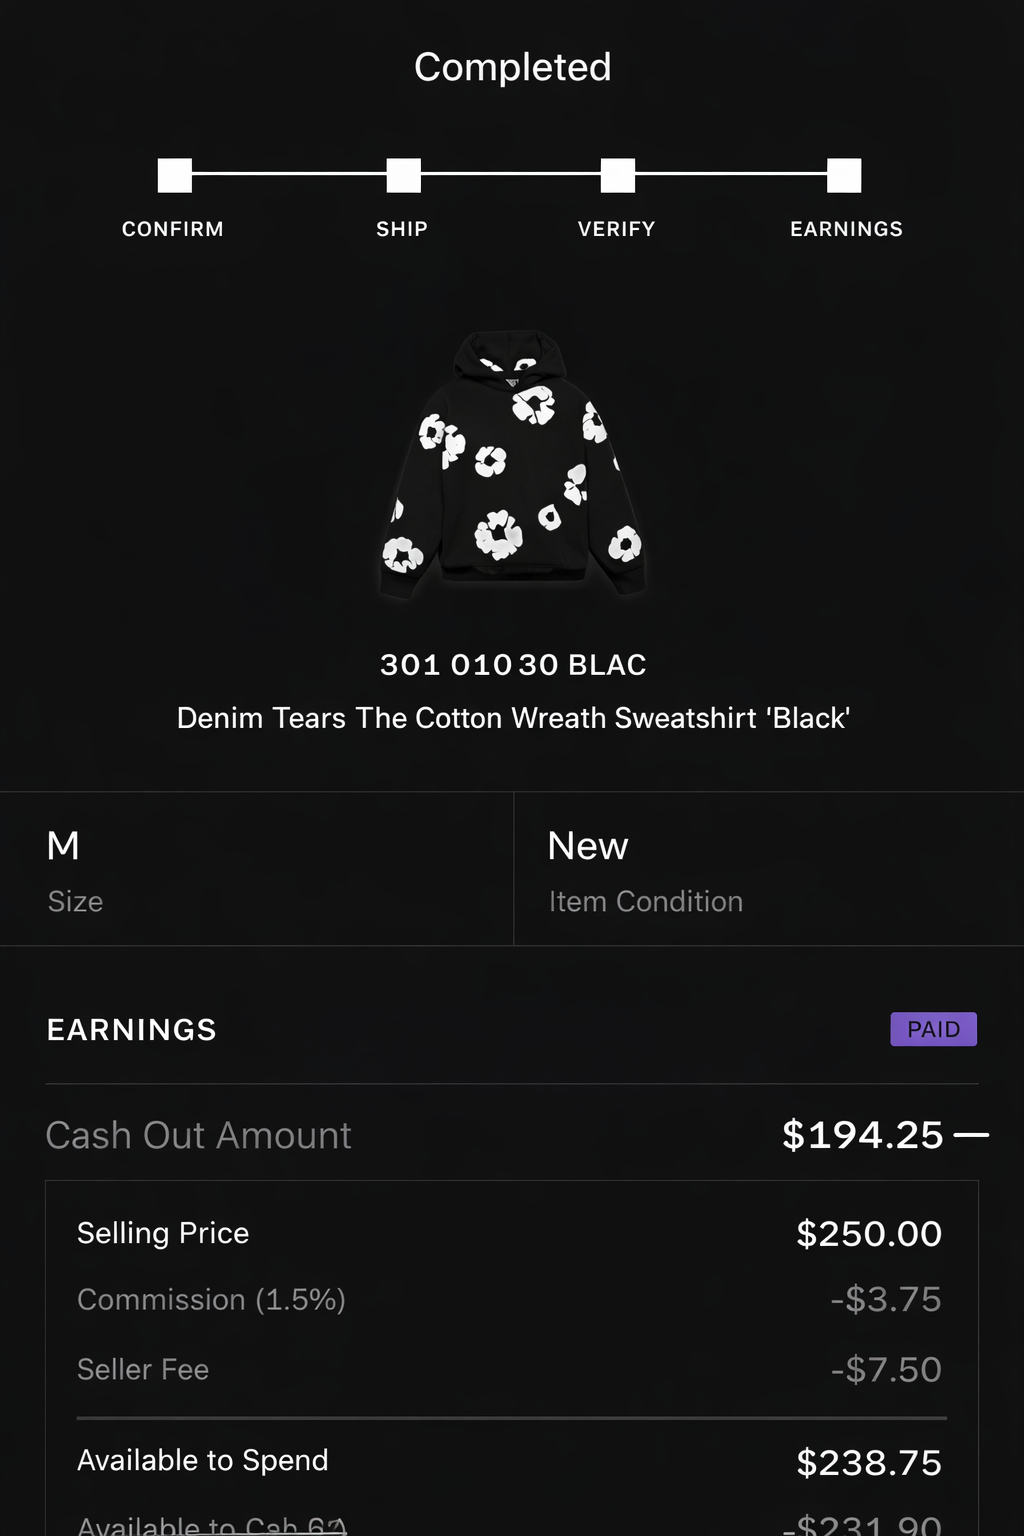Tap the CONFIRM label under the progress bar

pos(173,229)
